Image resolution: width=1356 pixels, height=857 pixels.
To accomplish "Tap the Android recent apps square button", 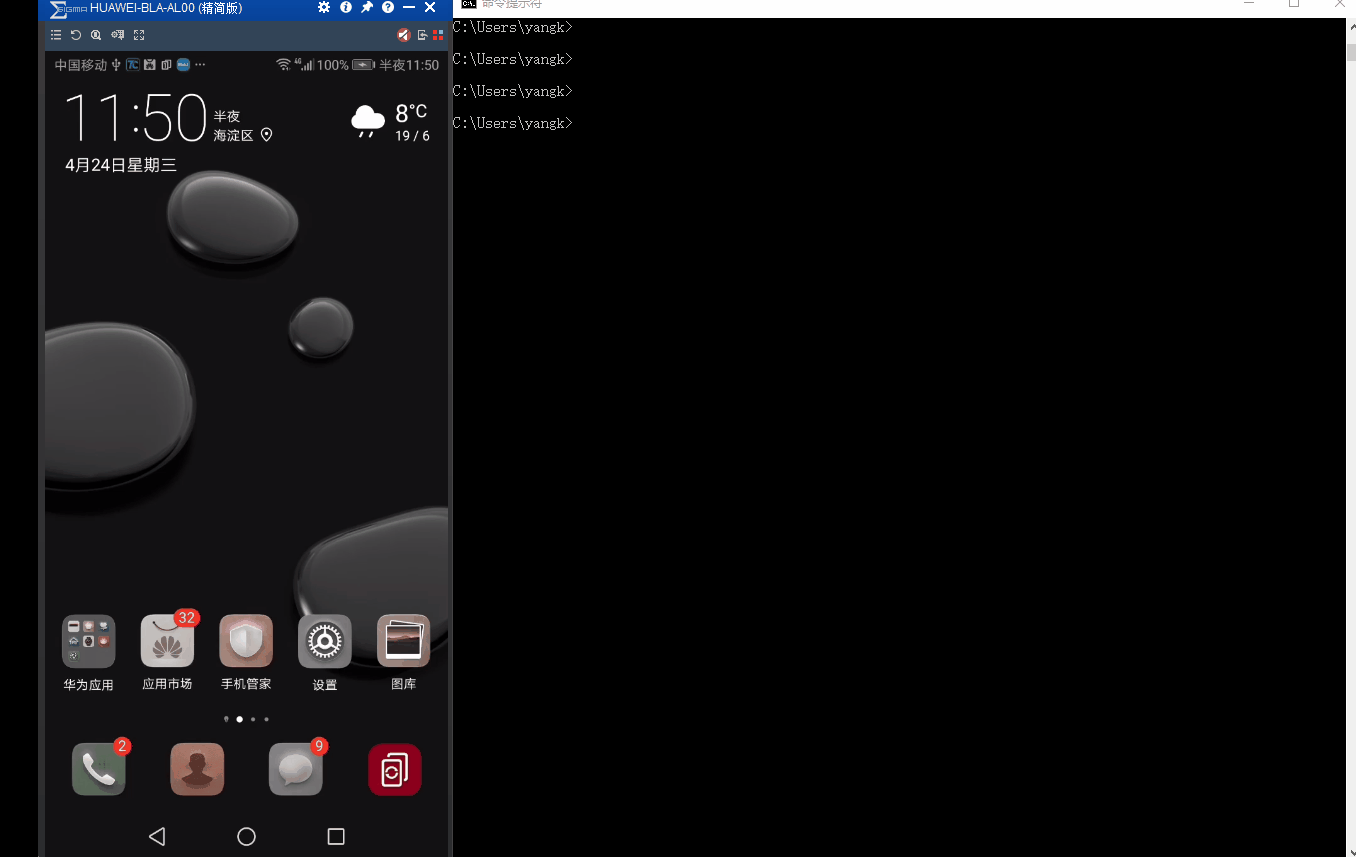I will 336,836.
